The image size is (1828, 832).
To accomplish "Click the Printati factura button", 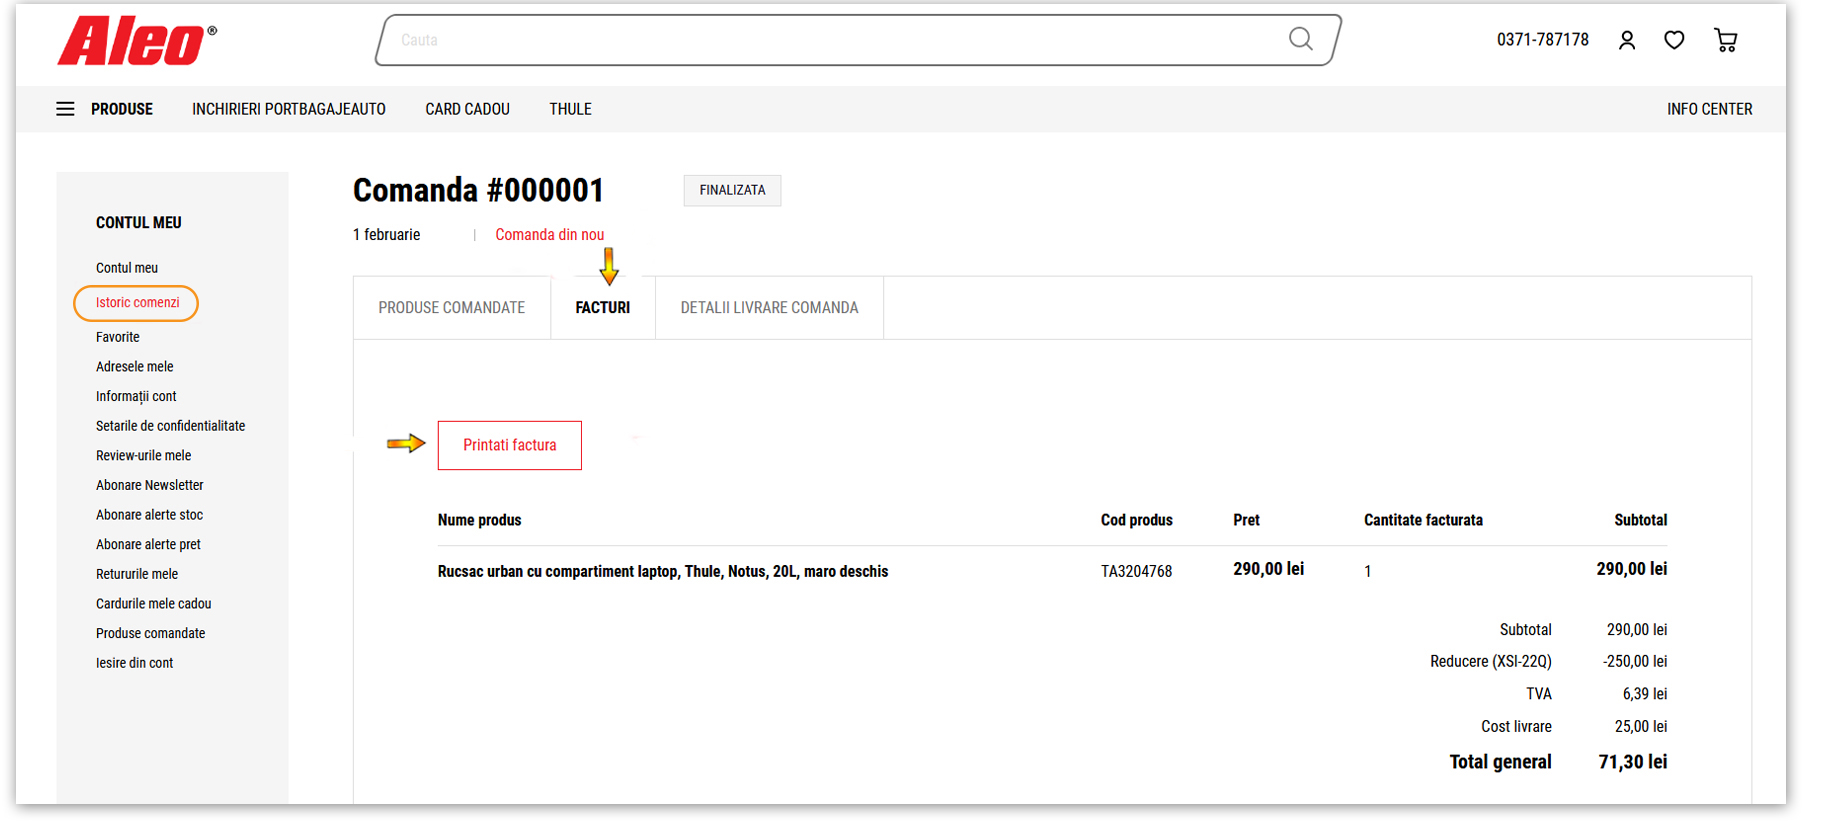I will 509,445.
